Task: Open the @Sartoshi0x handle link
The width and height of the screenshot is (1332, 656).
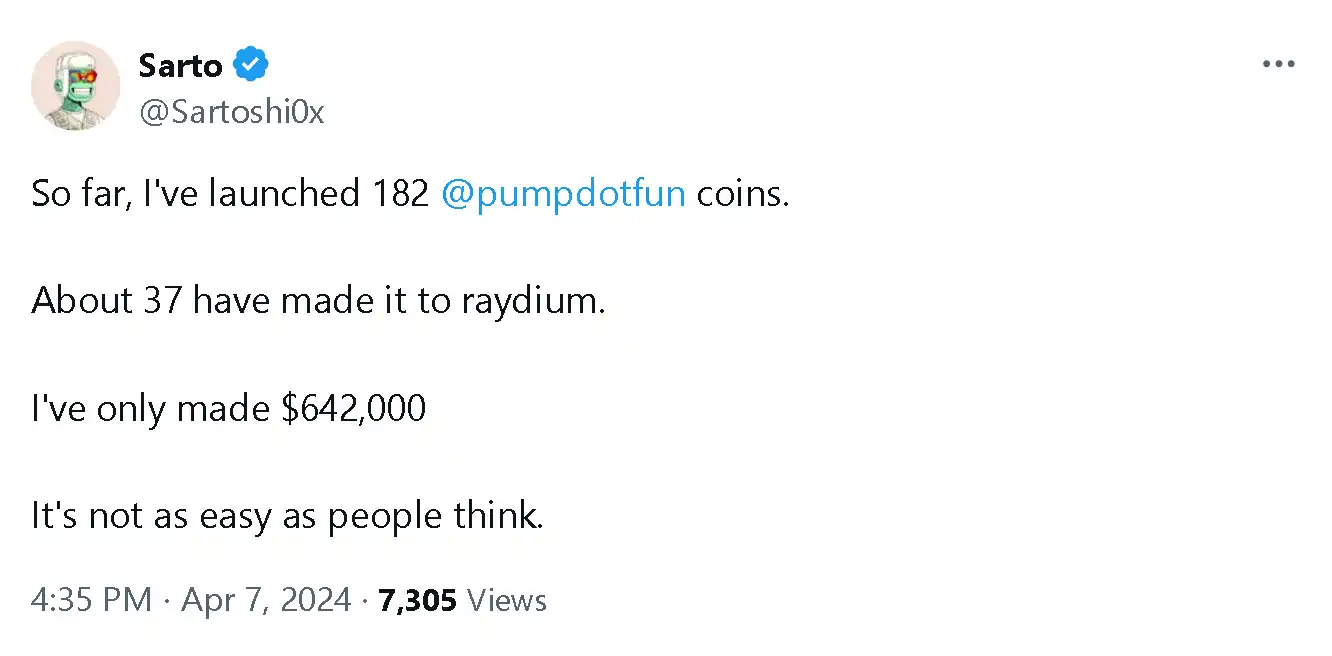Action: 231,112
